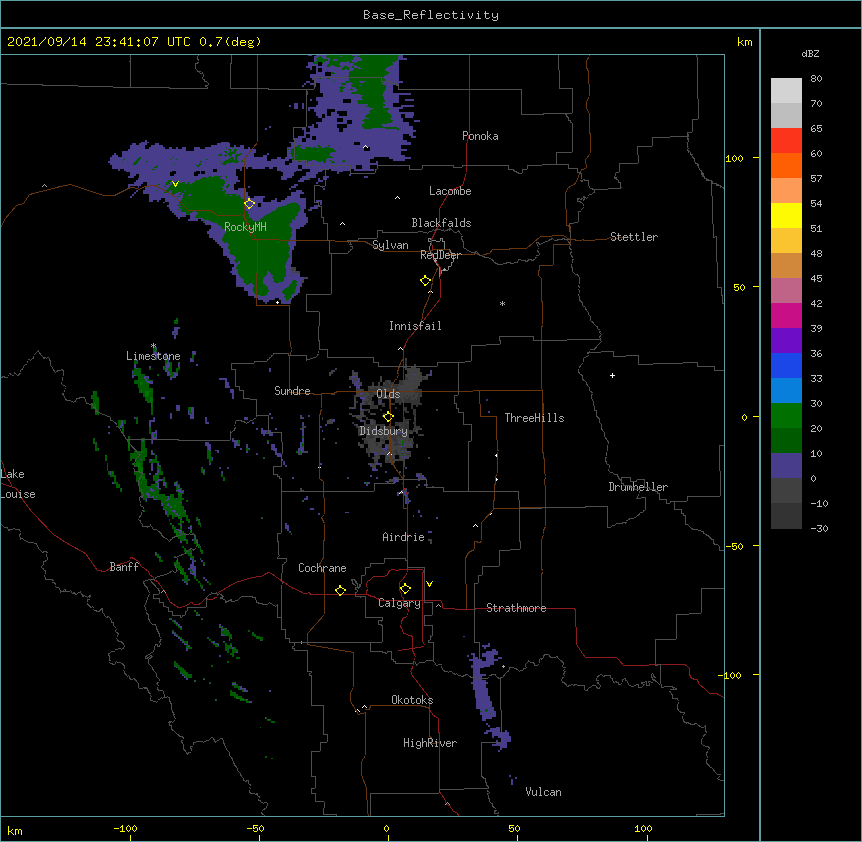Select the royal blue legend swatch below 36
The image size is (862, 842).
[786, 365]
